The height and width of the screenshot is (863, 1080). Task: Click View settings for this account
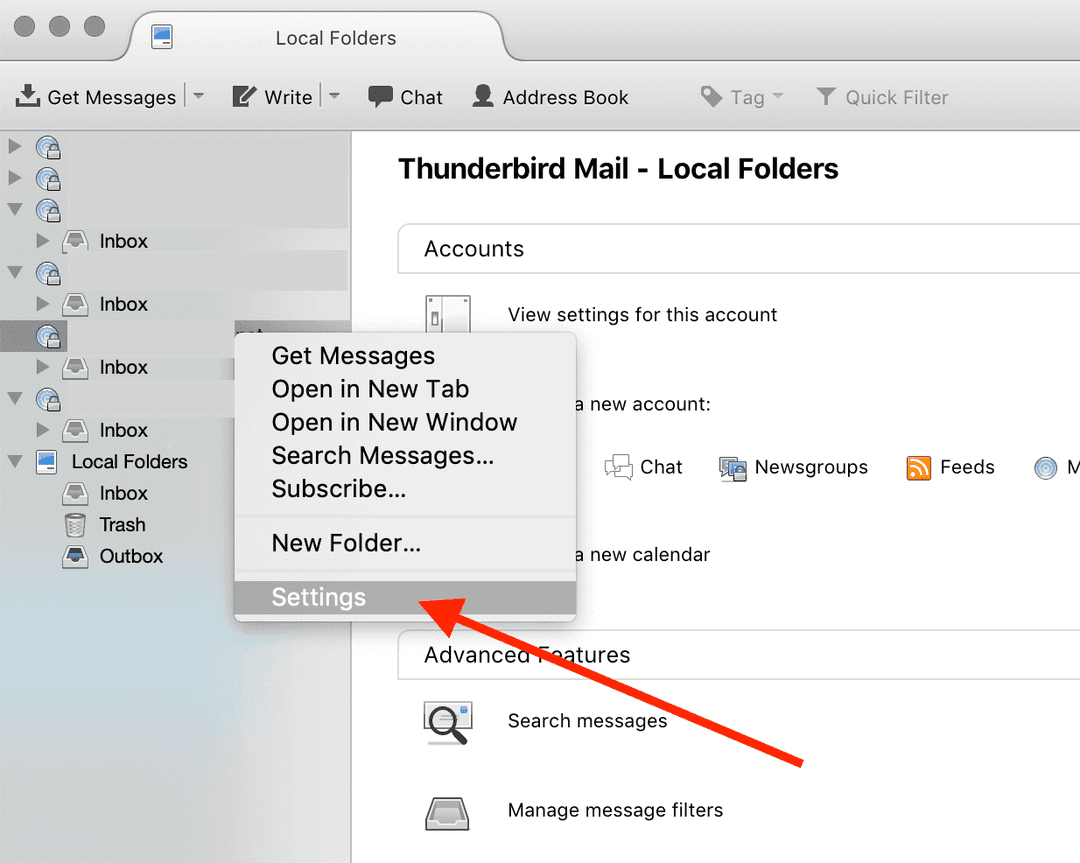click(x=642, y=315)
